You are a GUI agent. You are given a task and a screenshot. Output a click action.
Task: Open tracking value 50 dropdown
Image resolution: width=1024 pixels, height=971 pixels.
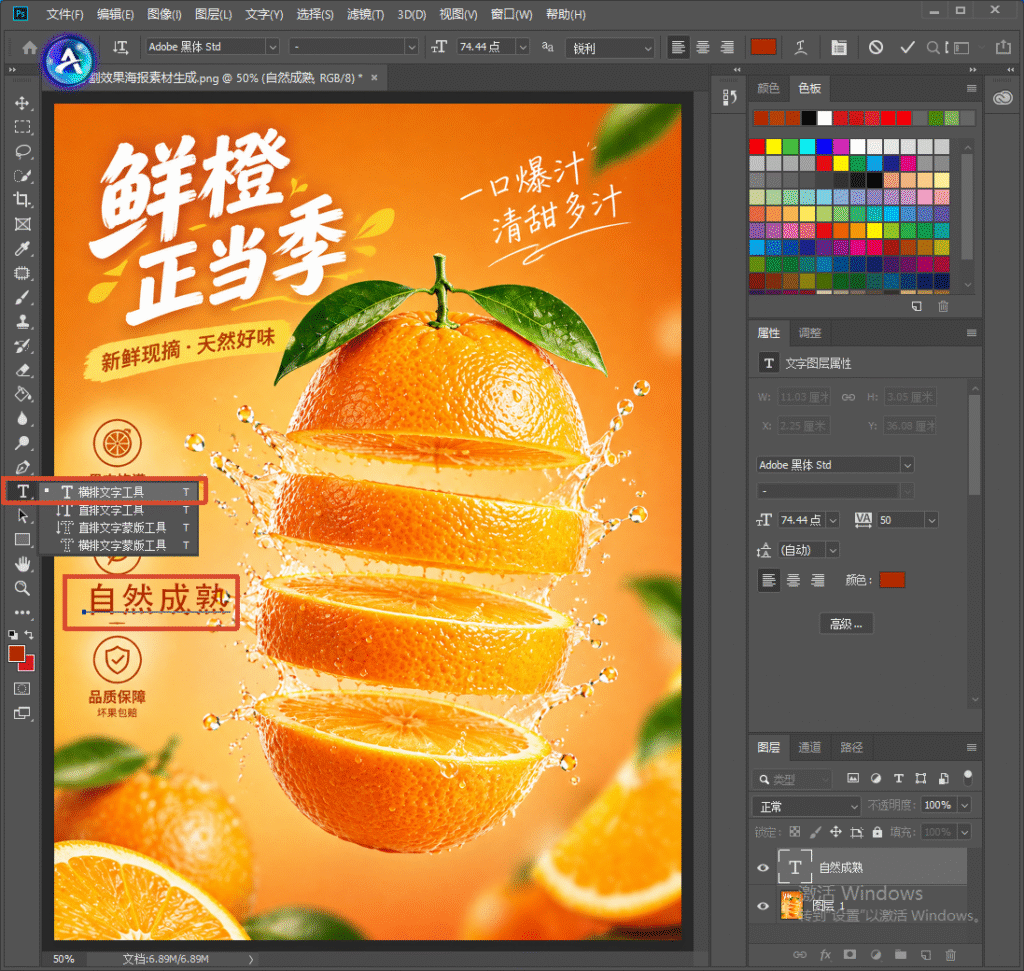pos(931,520)
